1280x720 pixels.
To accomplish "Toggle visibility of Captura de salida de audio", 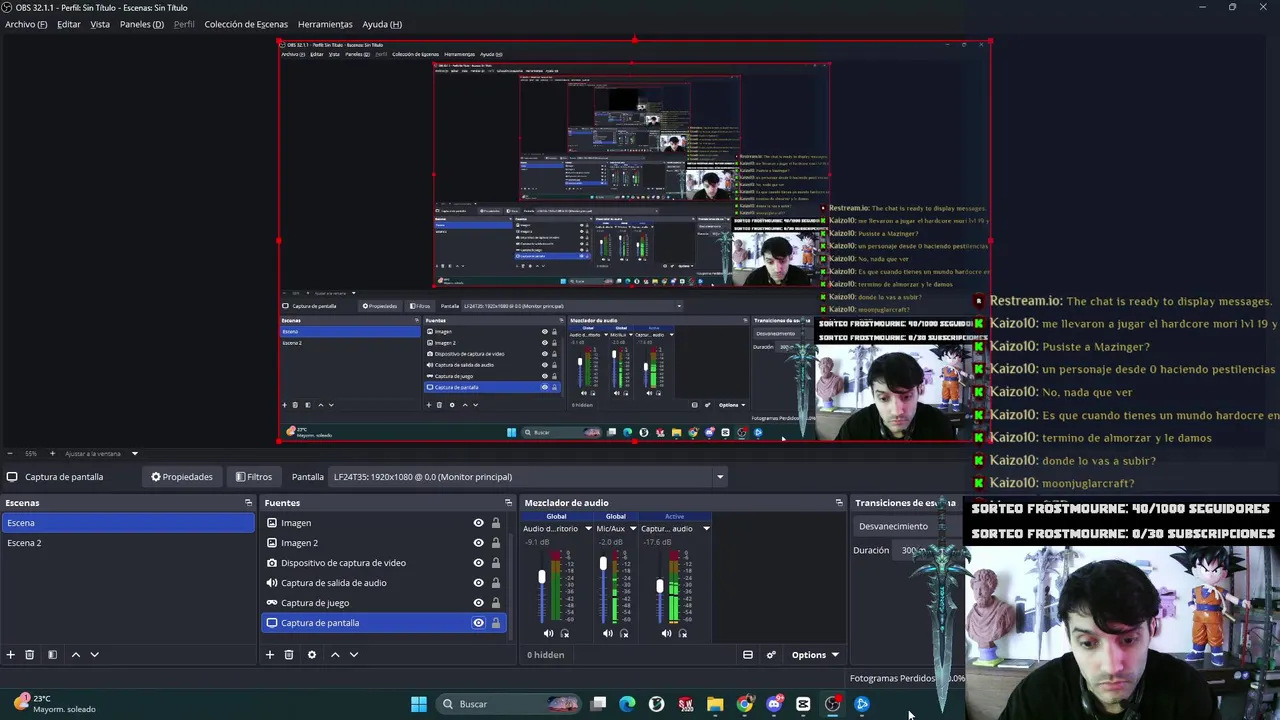I will click(x=478, y=583).
